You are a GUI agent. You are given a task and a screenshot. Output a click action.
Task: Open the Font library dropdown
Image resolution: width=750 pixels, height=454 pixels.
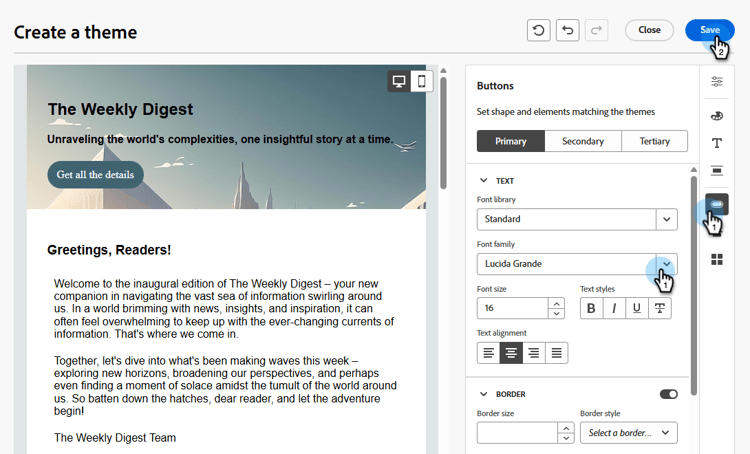(x=577, y=219)
